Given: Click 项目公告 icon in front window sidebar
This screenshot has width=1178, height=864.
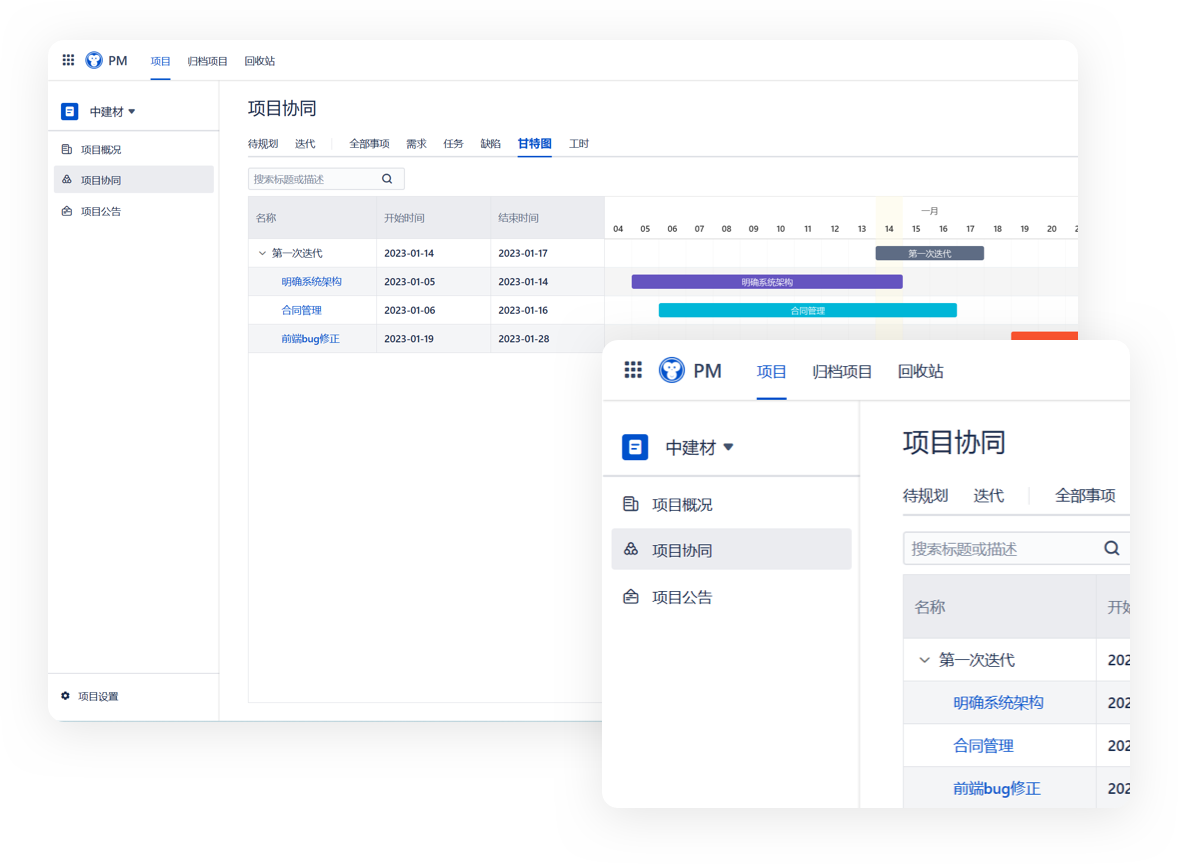Looking at the screenshot, I should pos(631,597).
